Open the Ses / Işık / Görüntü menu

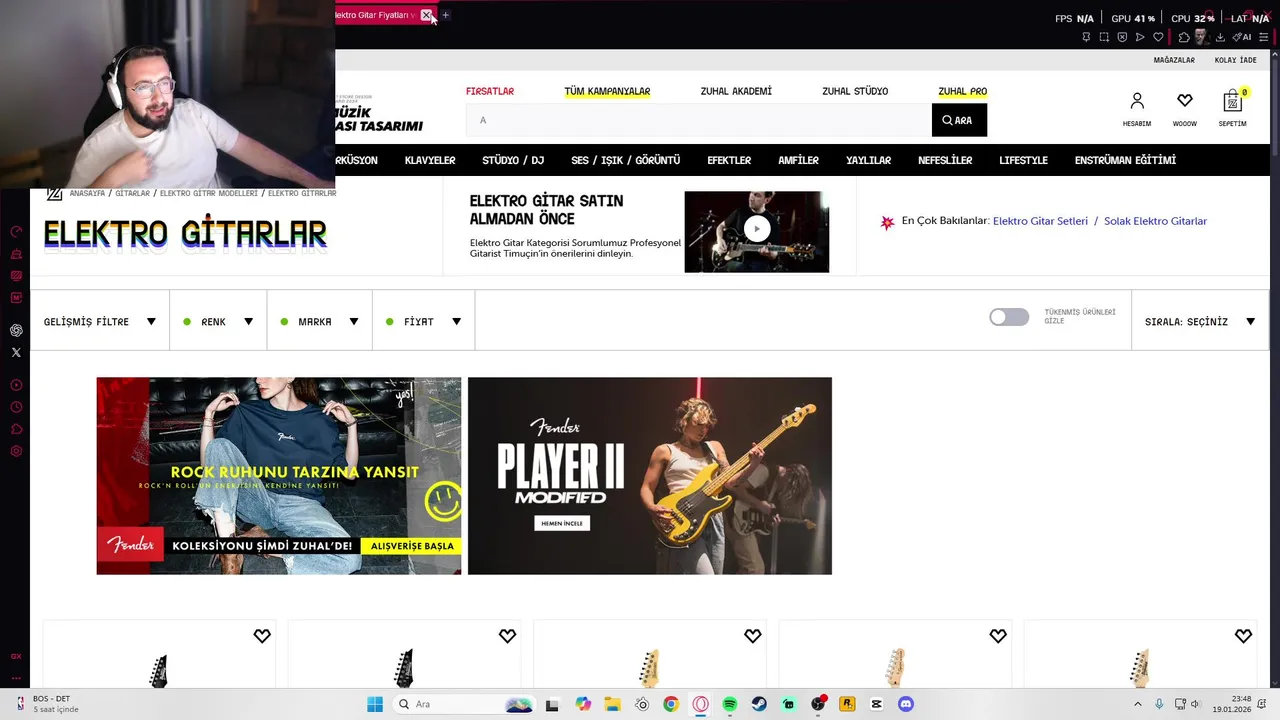626,160
